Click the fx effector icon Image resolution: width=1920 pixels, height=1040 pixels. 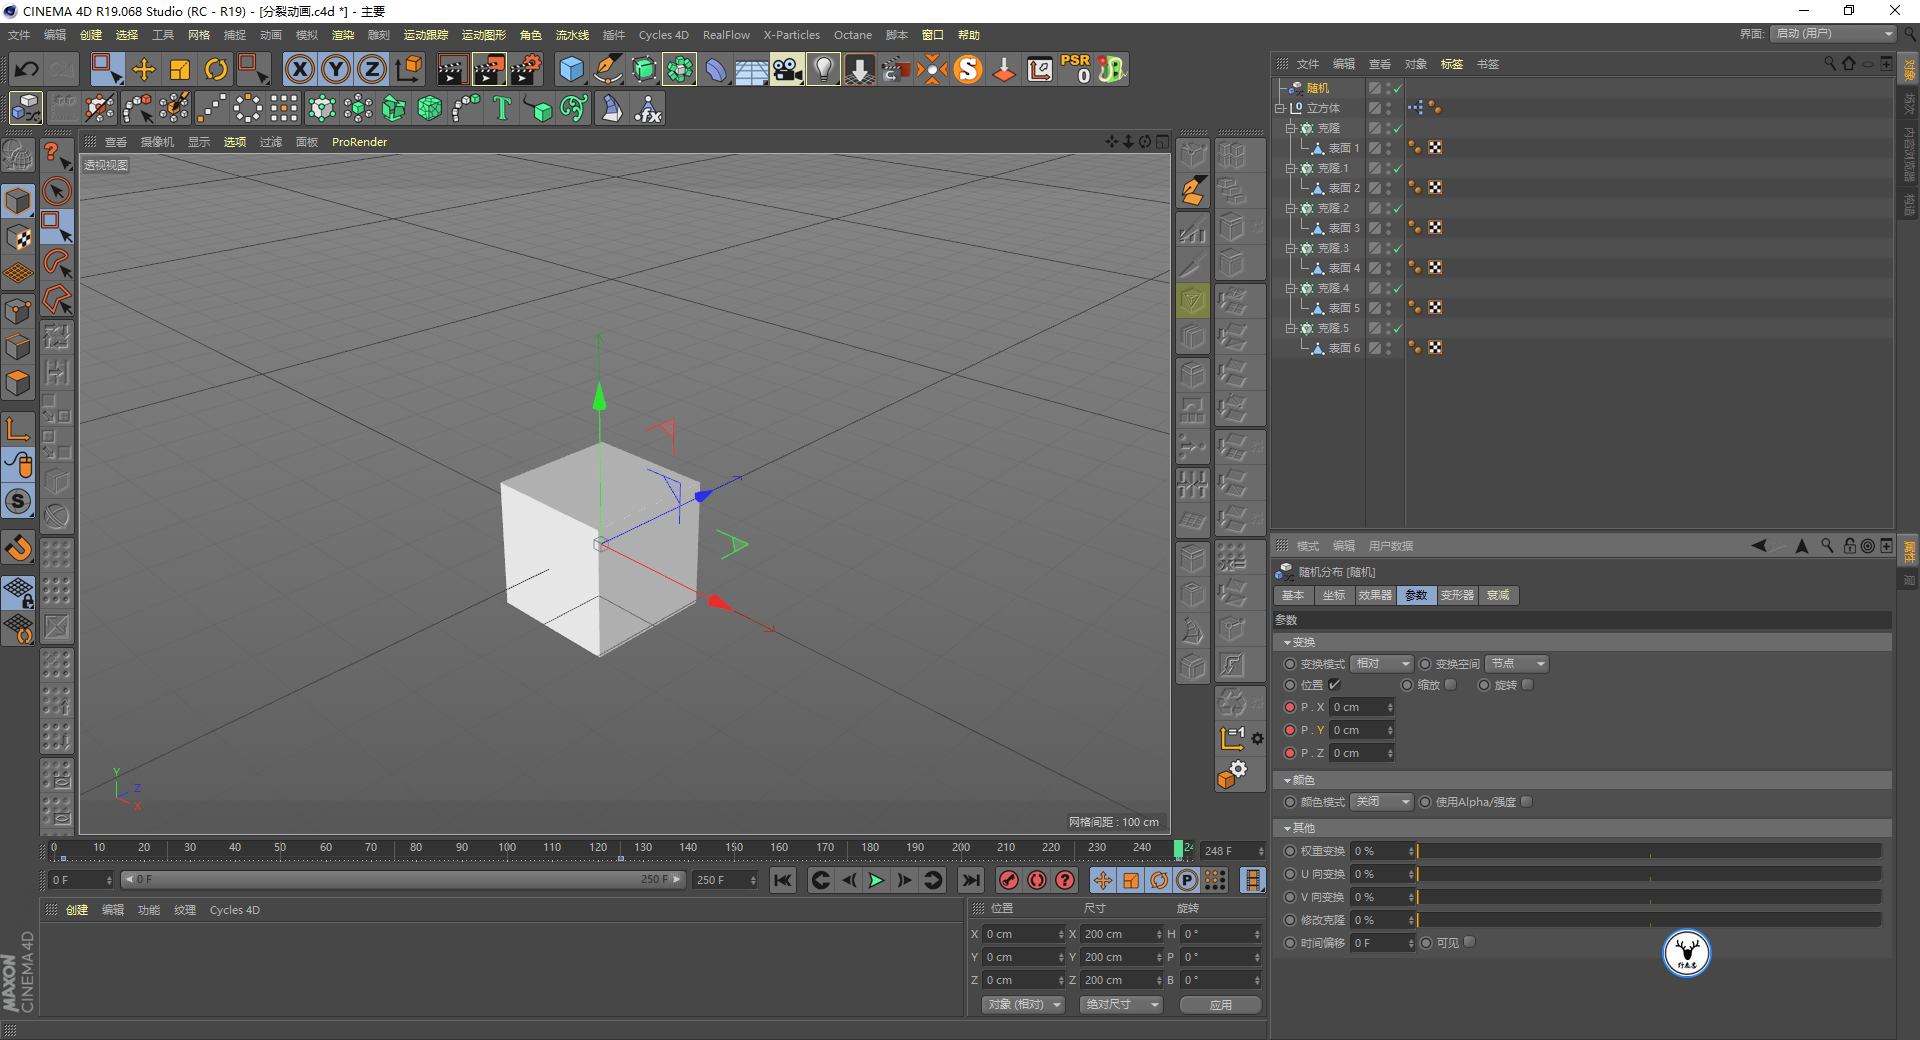click(648, 108)
